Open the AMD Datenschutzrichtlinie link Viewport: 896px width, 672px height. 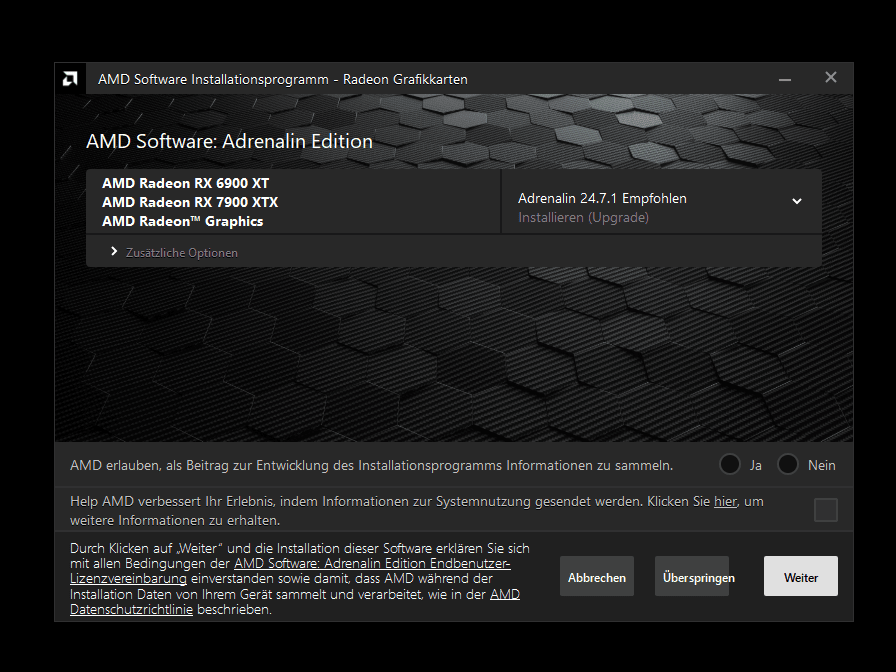pyautogui.click(x=295, y=602)
